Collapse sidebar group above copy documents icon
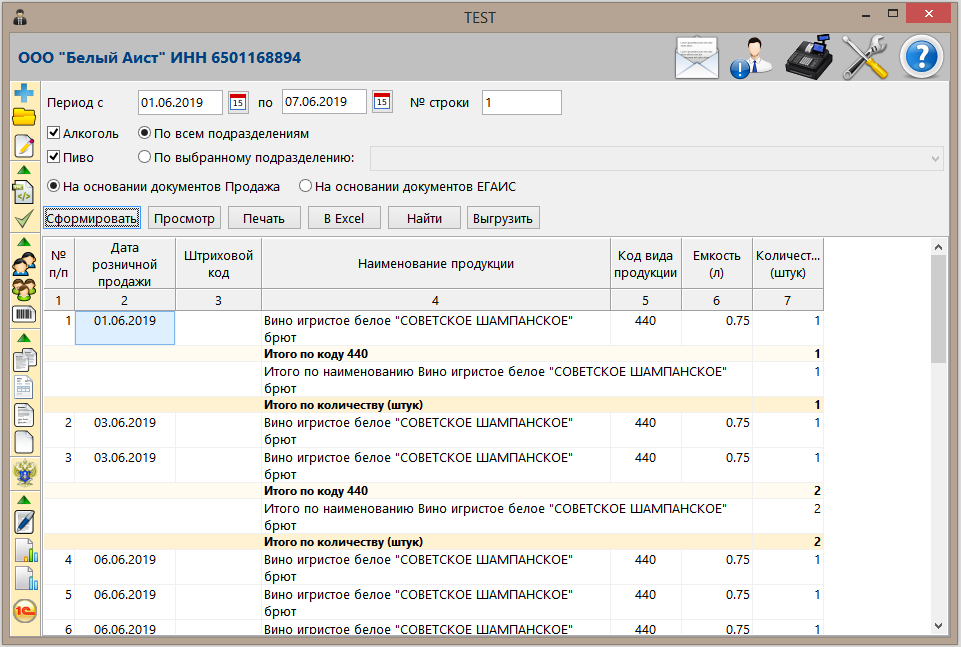Screen dimensions: 961x647 click(x=24, y=338)
